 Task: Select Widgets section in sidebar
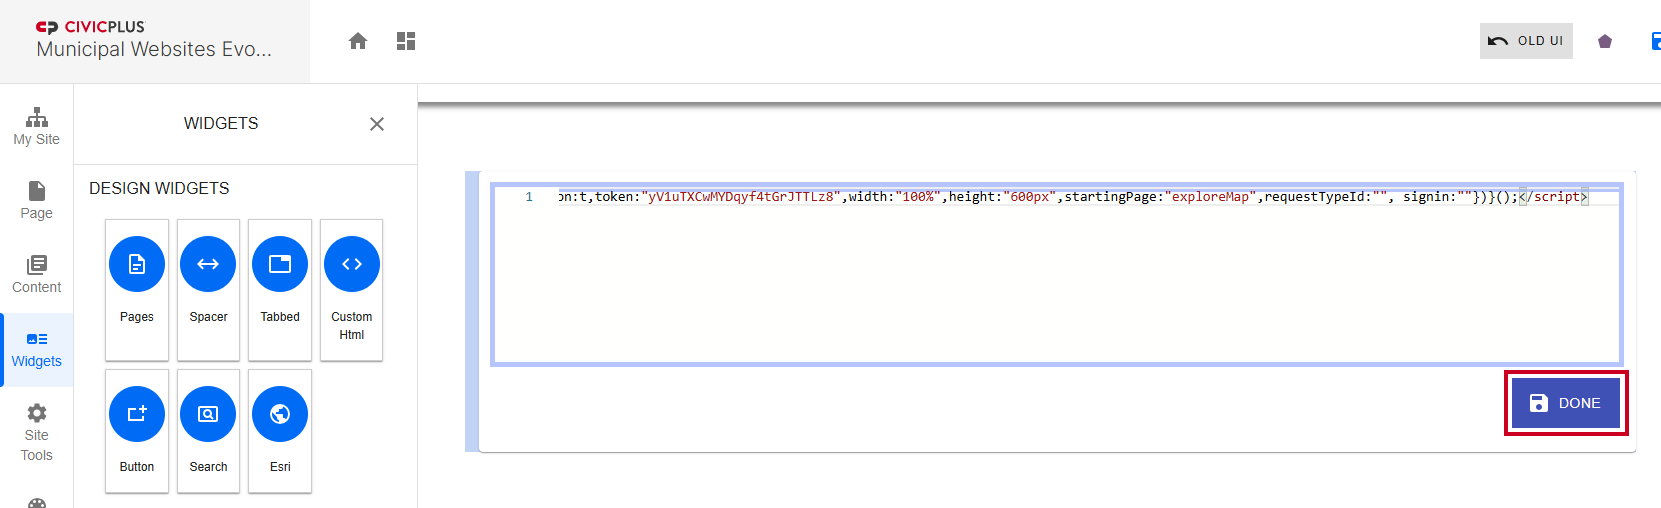tap(37, 350)
